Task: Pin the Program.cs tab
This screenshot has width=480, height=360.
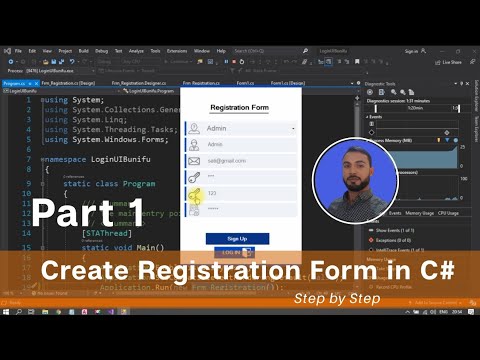Action: pos(29,83)
